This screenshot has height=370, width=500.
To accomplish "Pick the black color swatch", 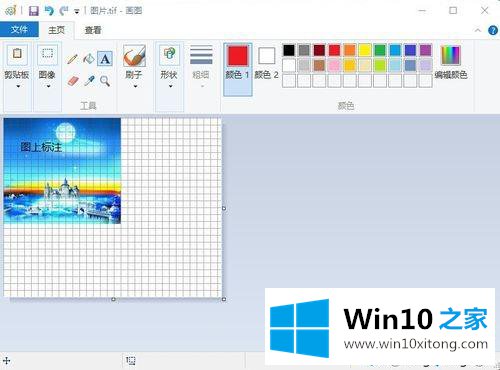I will pyautogui.click(x=289, y=50).
